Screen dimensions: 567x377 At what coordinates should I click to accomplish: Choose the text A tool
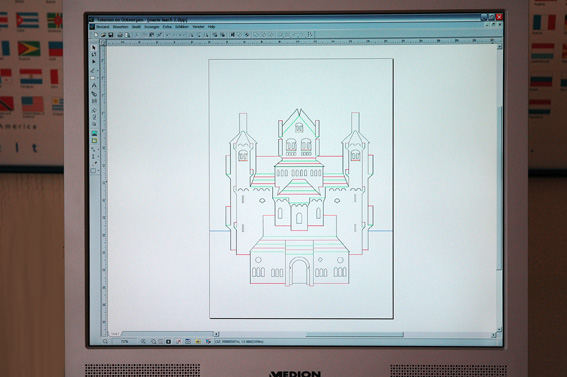tap(94, 85)
